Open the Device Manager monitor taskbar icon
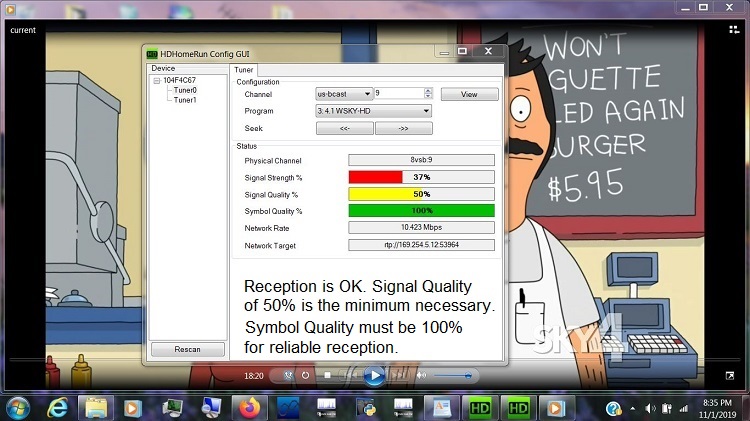Screen dimensions: 750x421 (x=172, y=408)
